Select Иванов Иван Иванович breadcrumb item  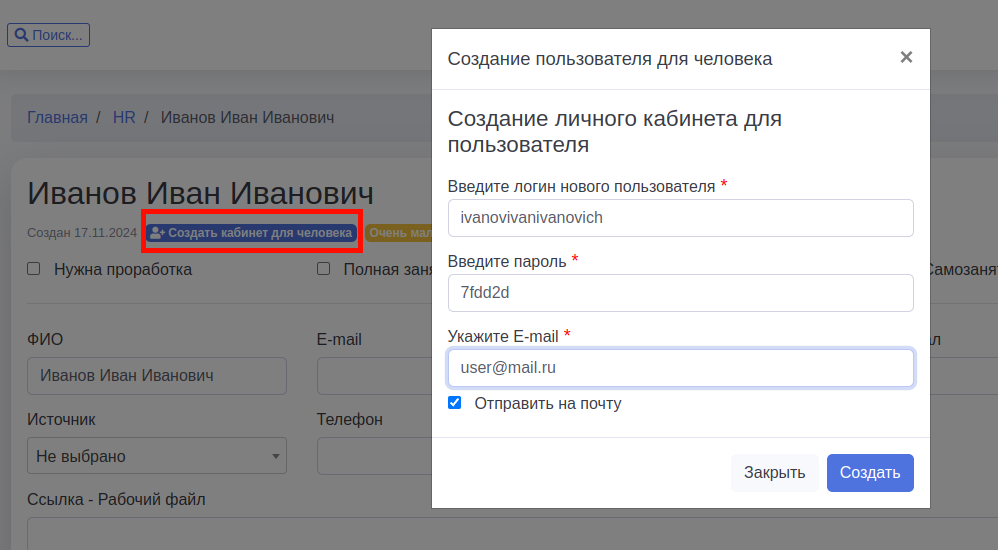click(247, 117)
